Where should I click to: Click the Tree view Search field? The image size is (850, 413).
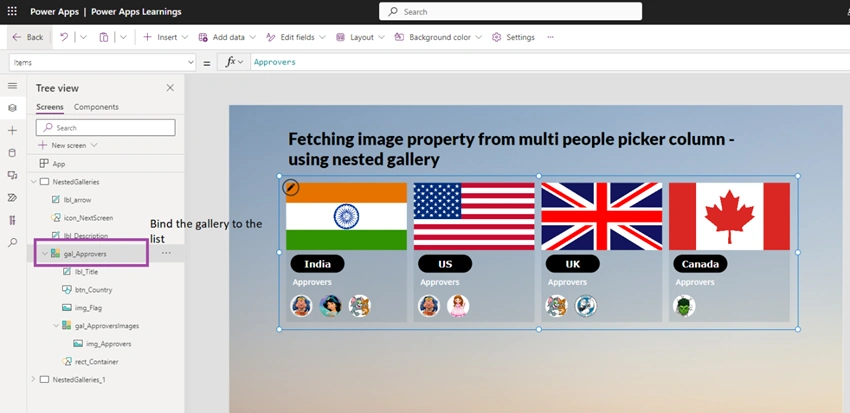click(x=106, y=127)
